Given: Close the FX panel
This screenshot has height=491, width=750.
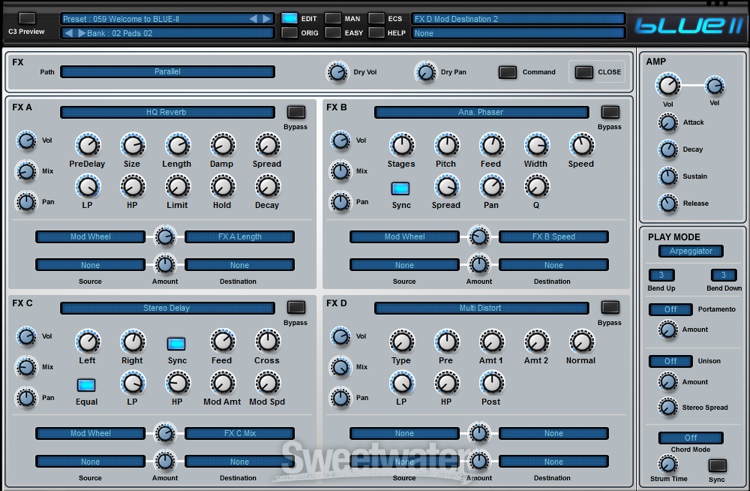Looking at the screenshot, I should 584,72.
